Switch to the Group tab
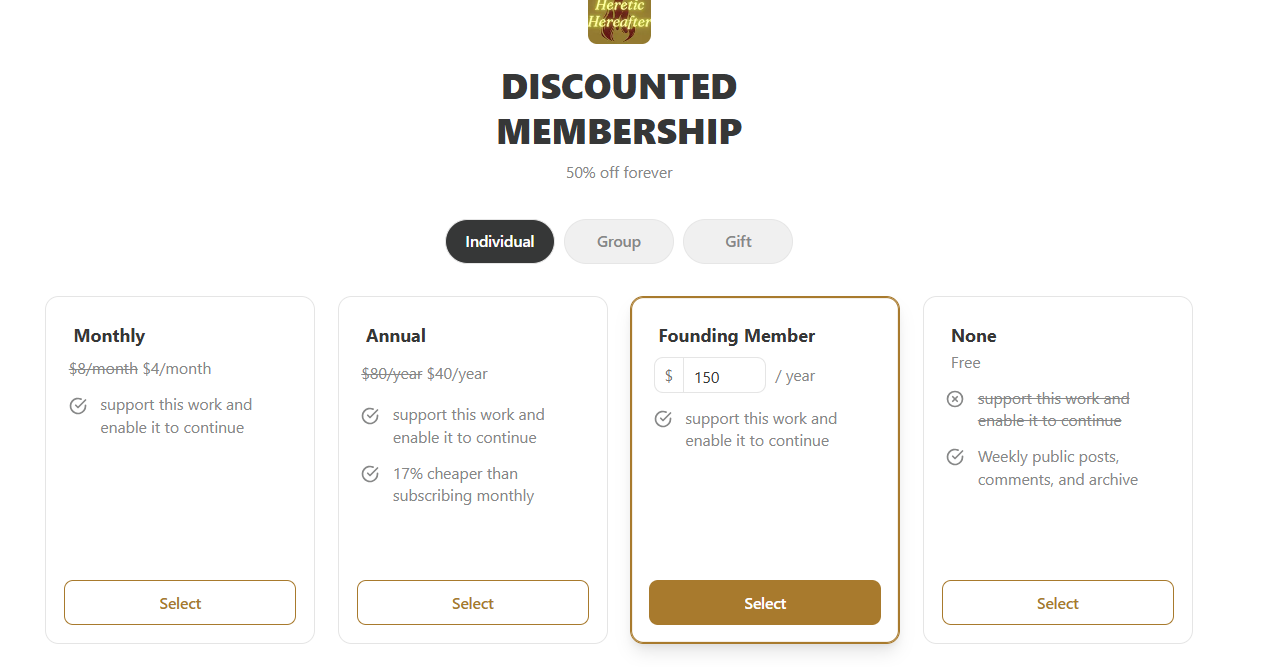Viewport: 1273px width, 667px height. tap(619, 241)
